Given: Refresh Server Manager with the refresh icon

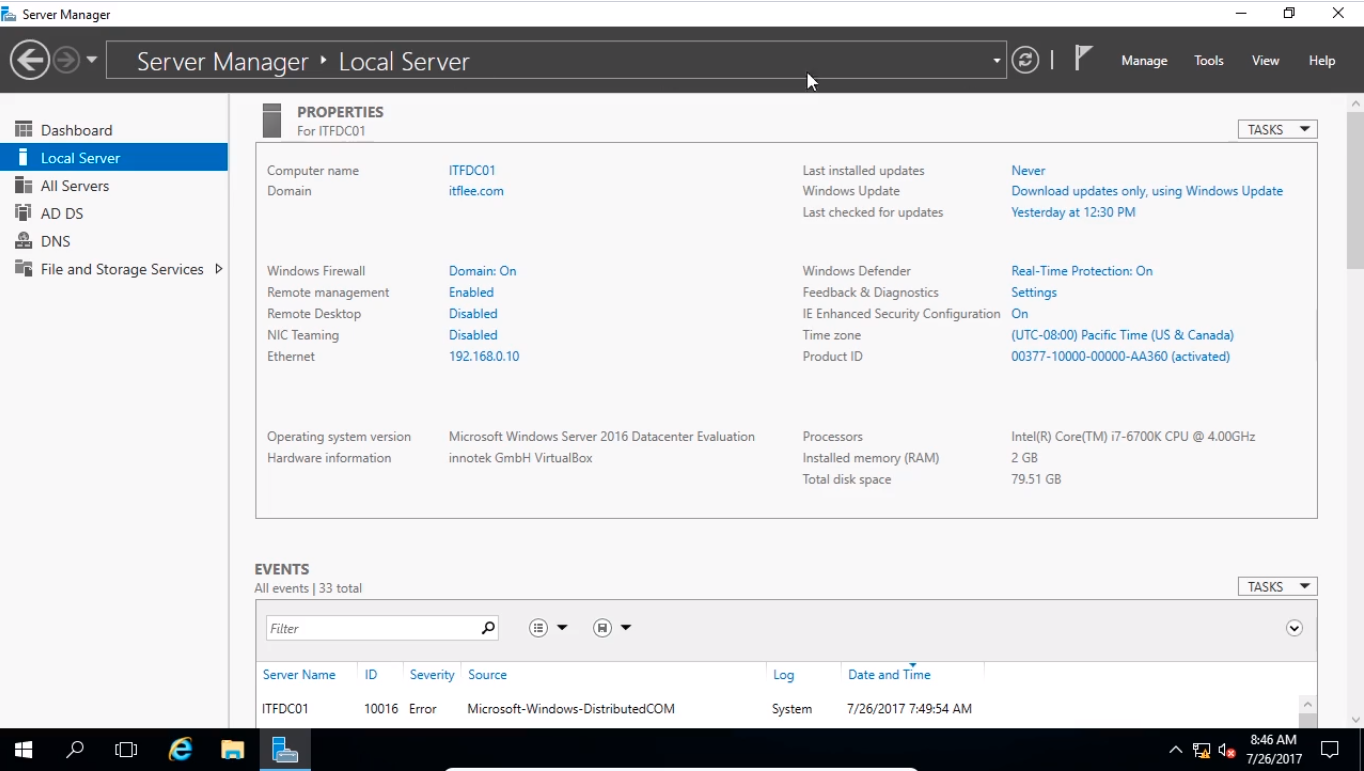Looking at the screenshot, I should [1025, 60].
